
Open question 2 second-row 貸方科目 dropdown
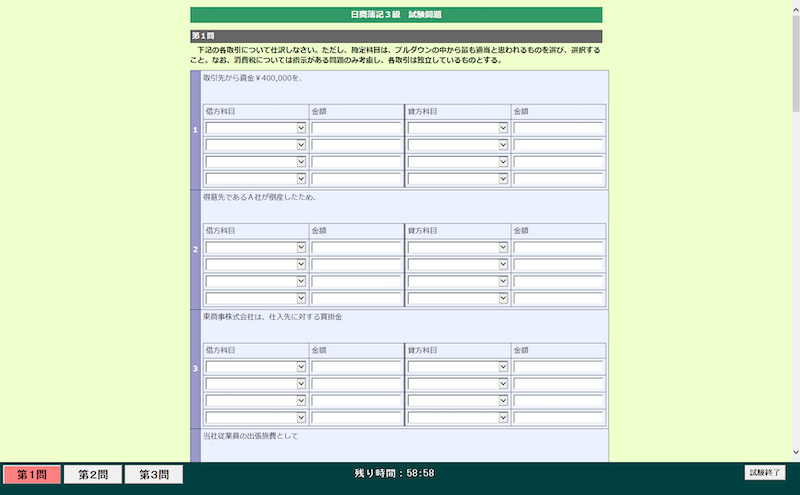458,264
